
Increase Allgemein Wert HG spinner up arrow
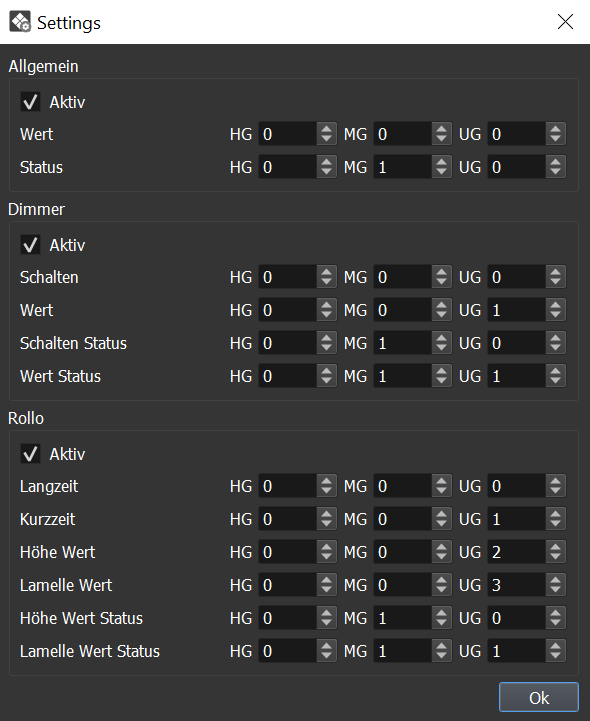(x=327, y=129)
